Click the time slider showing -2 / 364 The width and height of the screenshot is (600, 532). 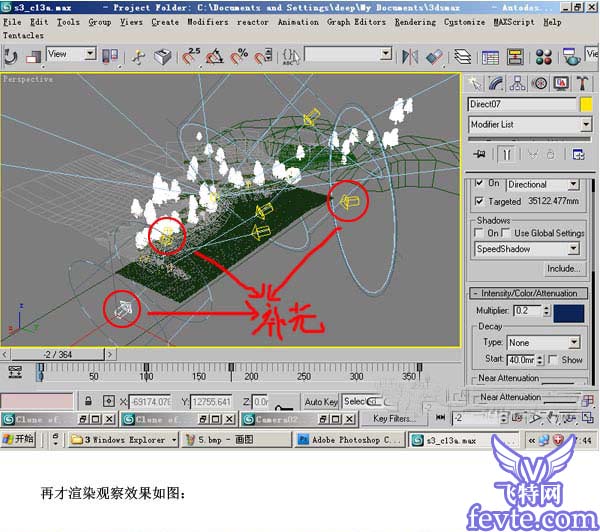pos(57,354)
